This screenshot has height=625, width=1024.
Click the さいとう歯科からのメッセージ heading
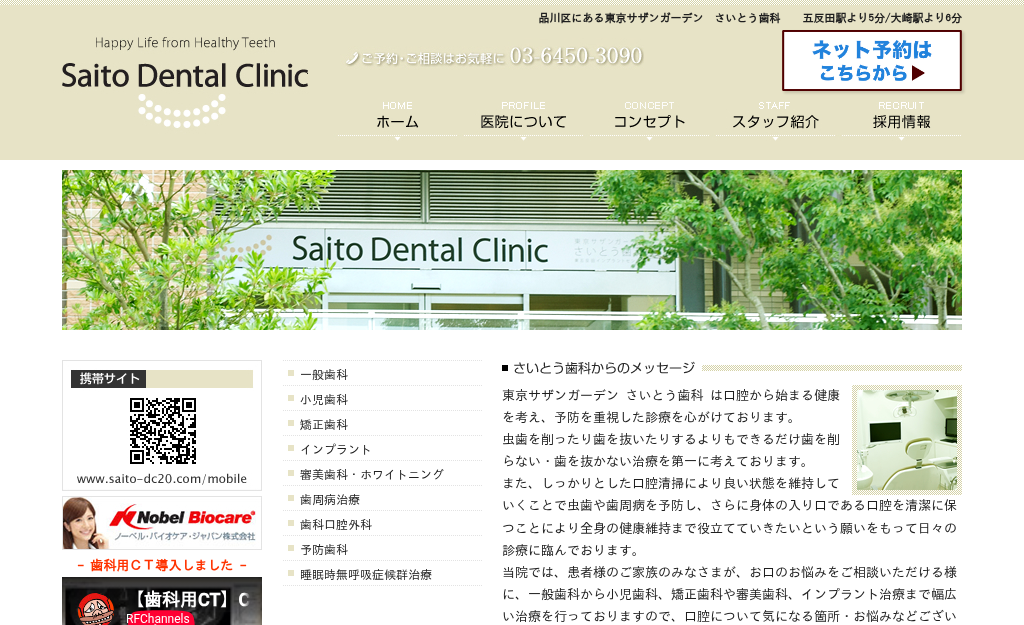point(603,368)
